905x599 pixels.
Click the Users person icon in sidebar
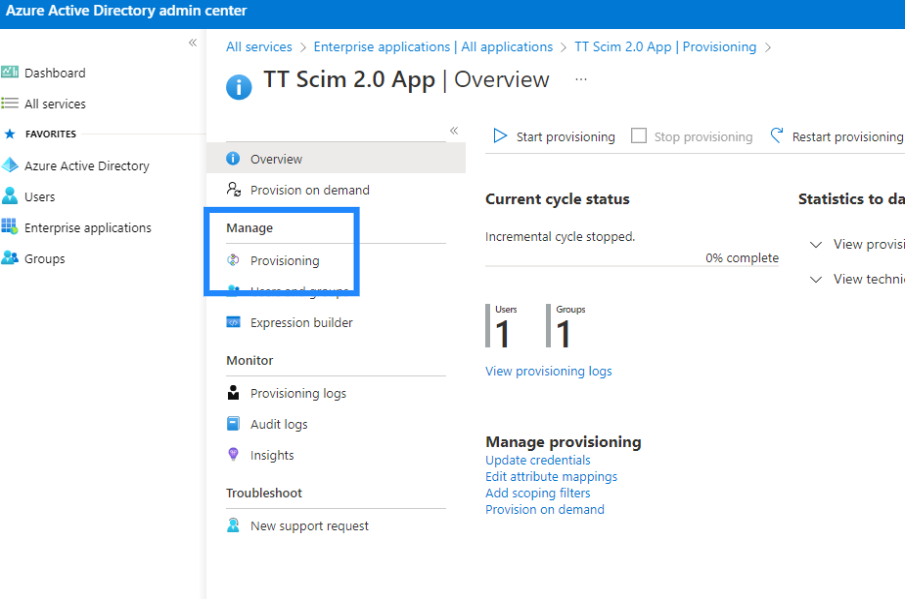click(10, 196)
